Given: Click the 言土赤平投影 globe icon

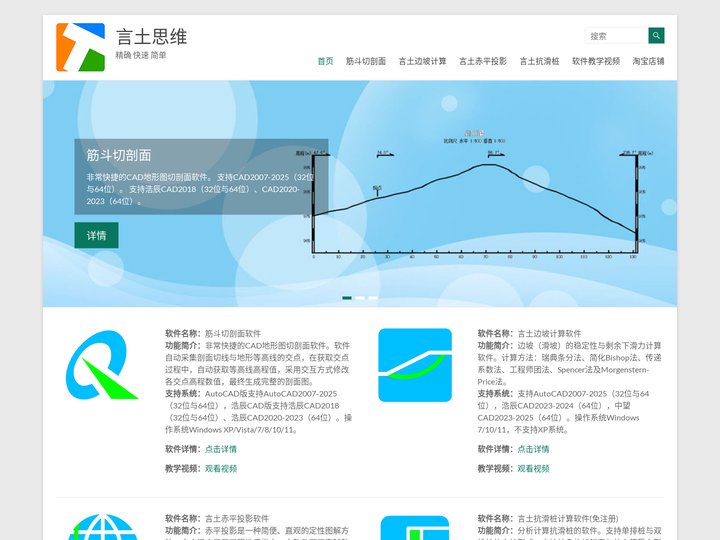Looking at the screenshot, I should (102, 527).
